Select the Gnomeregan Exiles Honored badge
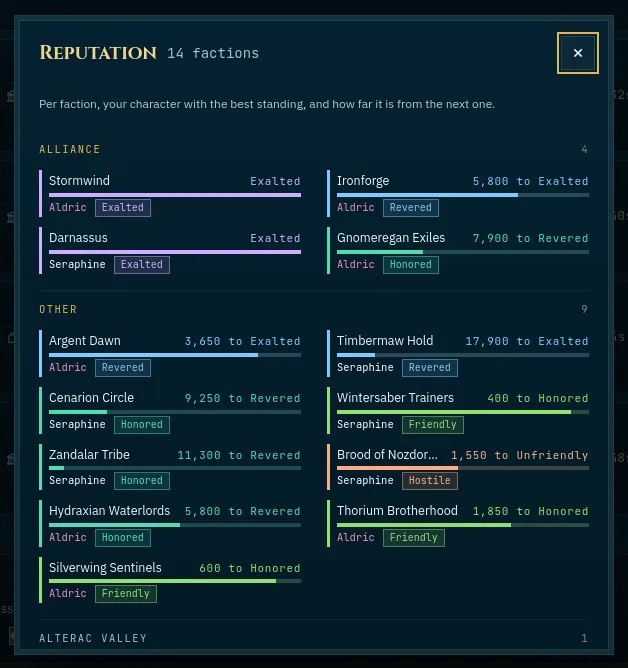 coord(411,265)
